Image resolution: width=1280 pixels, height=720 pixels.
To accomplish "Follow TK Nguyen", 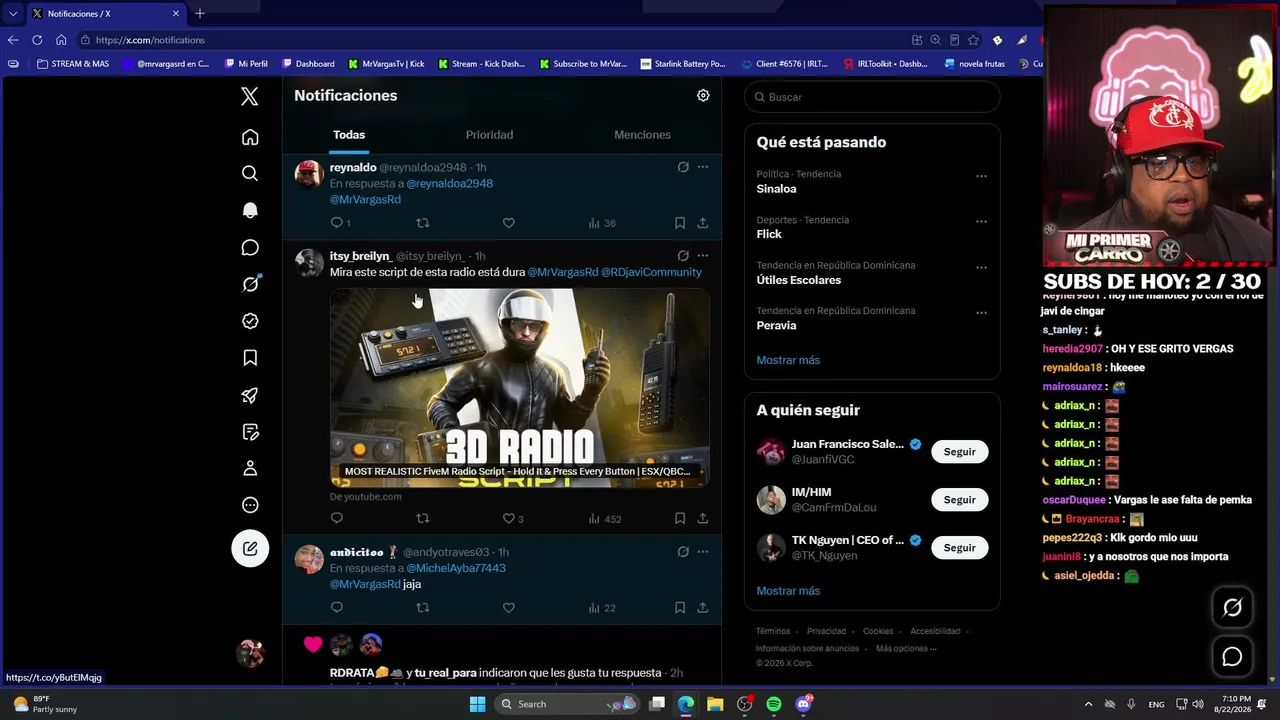I will click(x=959, y=548).
